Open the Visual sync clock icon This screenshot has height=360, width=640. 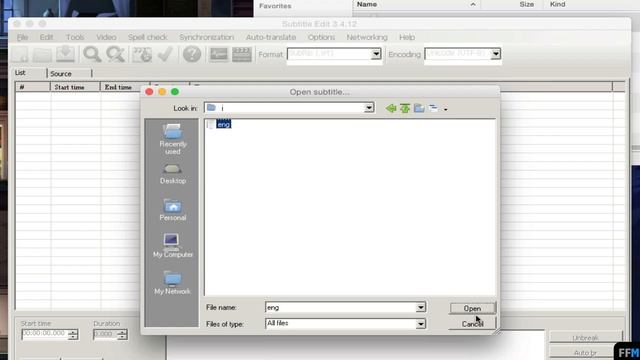click(x=142, y=54)
